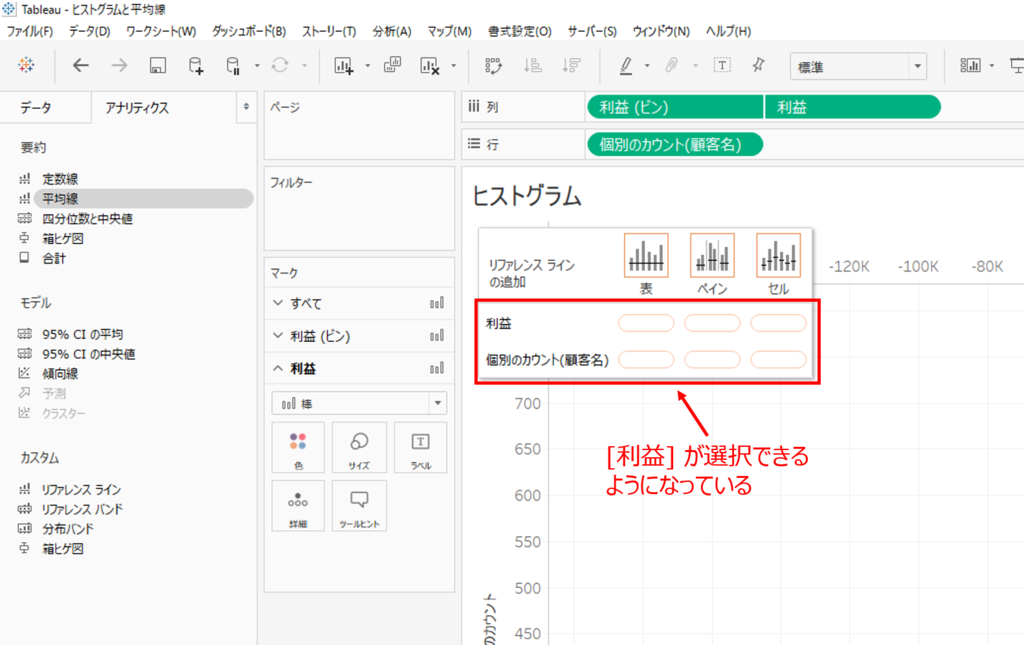The image size is (1024, 645).
Task: Add a new data source icon
Action: pyautogui.click(x=195, y=65)
